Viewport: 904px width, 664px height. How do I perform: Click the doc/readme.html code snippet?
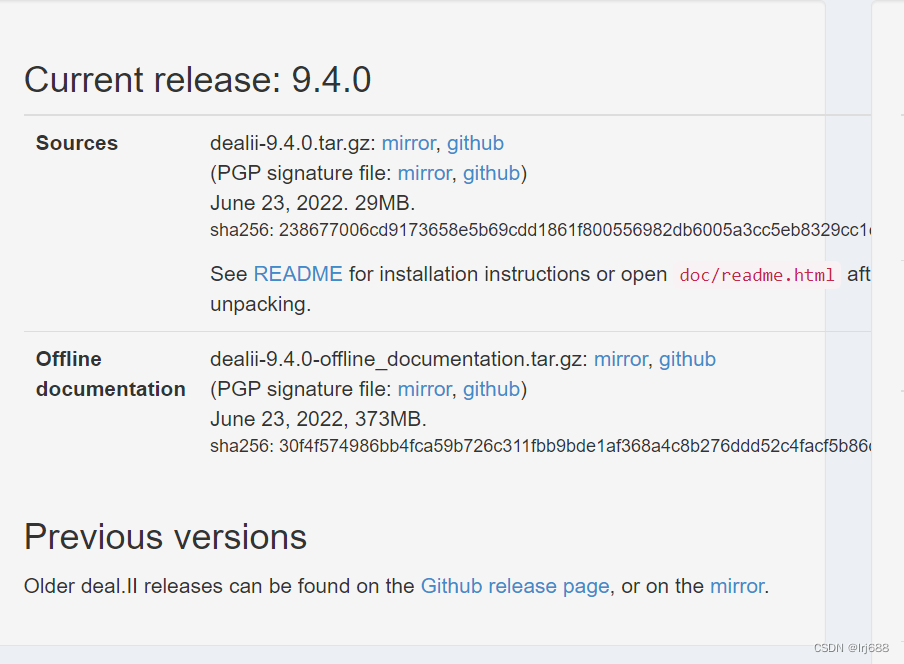(x=756, y=275)
